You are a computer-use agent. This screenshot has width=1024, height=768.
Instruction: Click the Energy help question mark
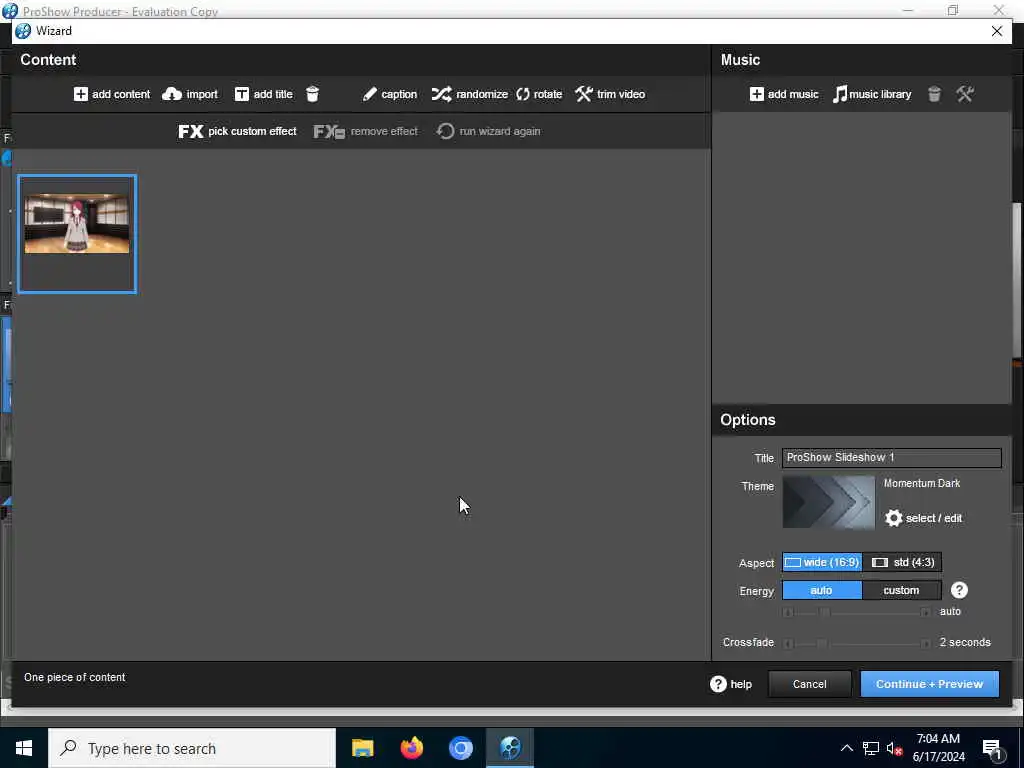pos(959,590)
